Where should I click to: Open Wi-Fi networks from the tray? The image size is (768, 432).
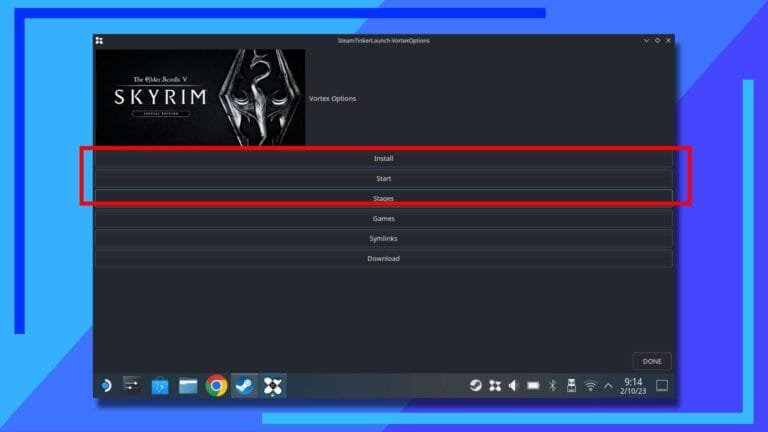[x=590, y=386]
